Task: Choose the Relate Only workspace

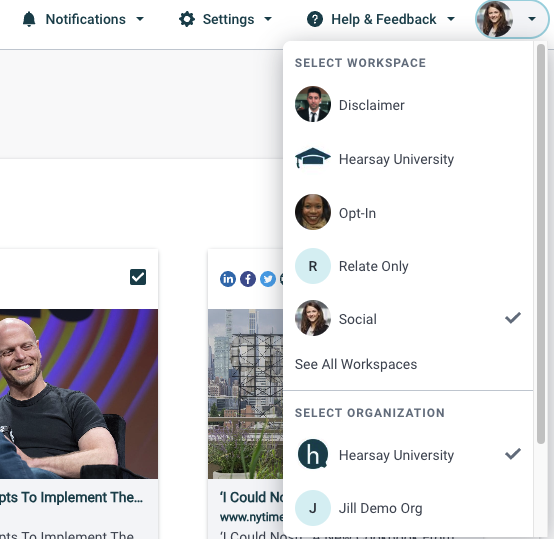Action: coord(408,266)
